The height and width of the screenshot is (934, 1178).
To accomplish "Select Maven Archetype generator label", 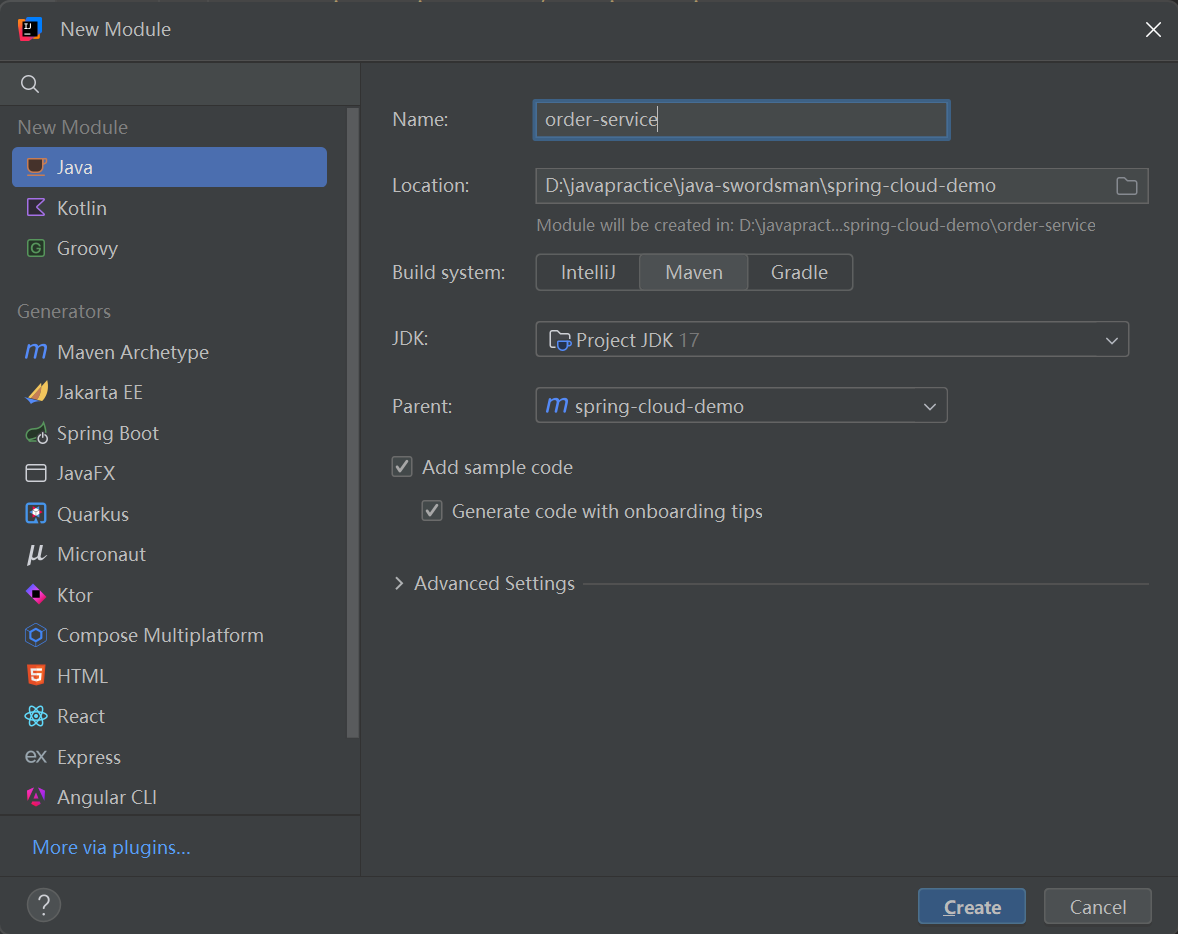I will (x=133, y=352).
